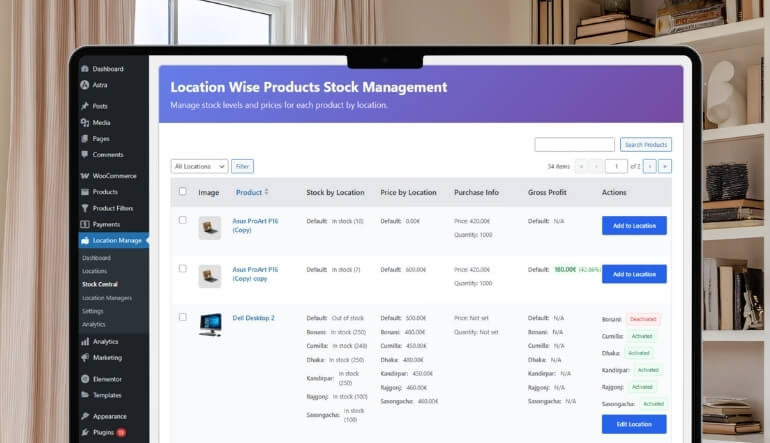Sort by the Product column arrows

266,192
